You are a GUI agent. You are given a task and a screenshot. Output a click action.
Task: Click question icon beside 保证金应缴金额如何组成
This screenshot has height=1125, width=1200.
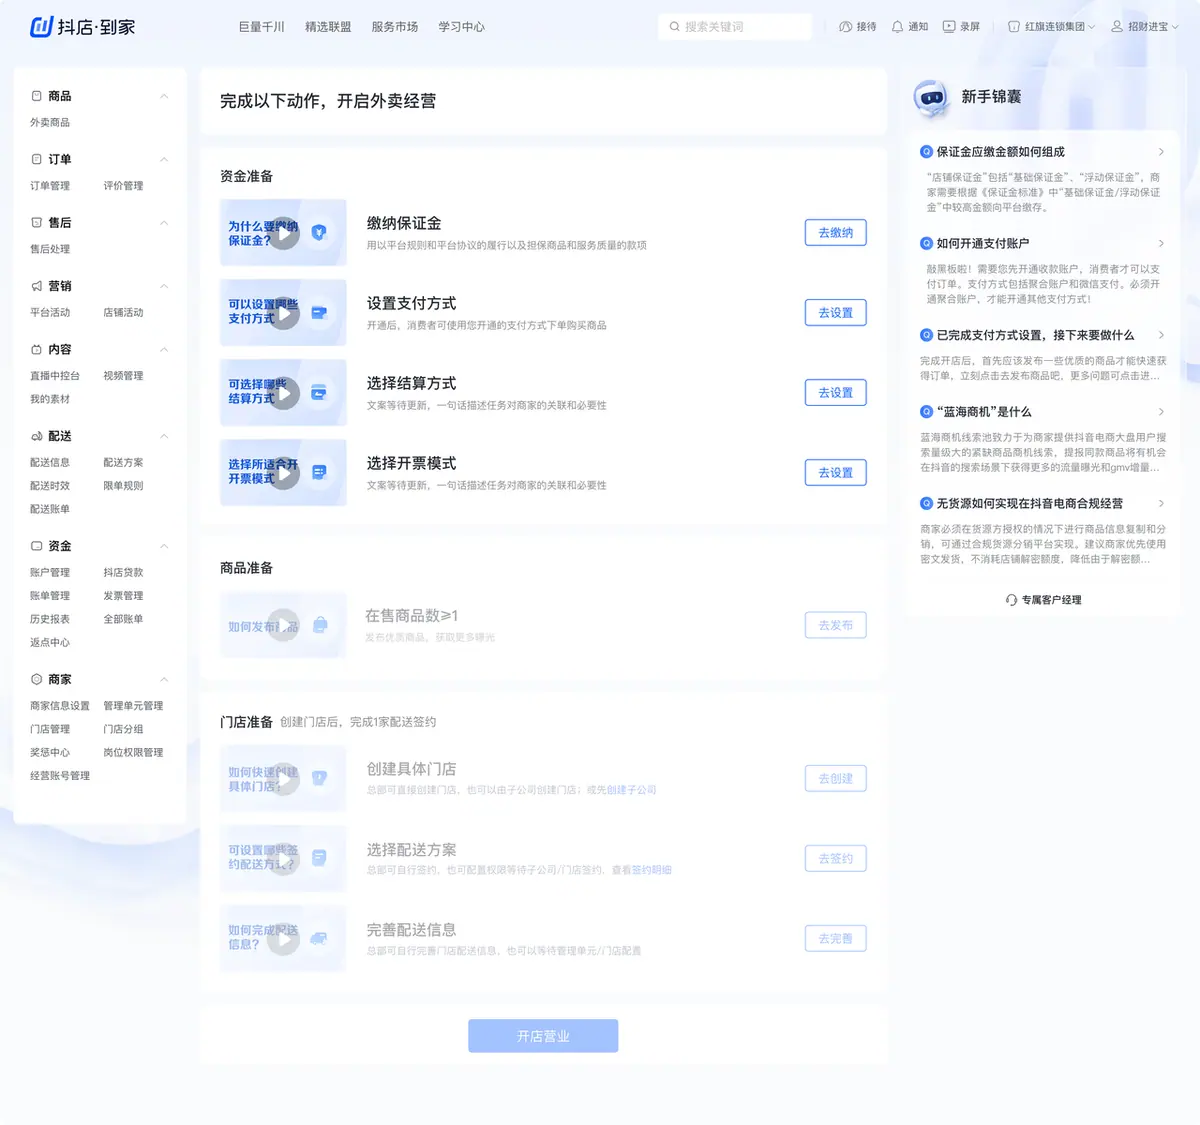point(926,152)
